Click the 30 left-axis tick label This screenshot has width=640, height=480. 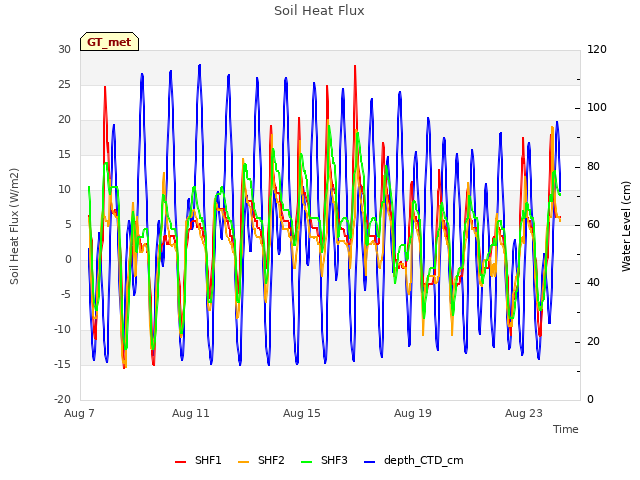[x=64, y=49]
